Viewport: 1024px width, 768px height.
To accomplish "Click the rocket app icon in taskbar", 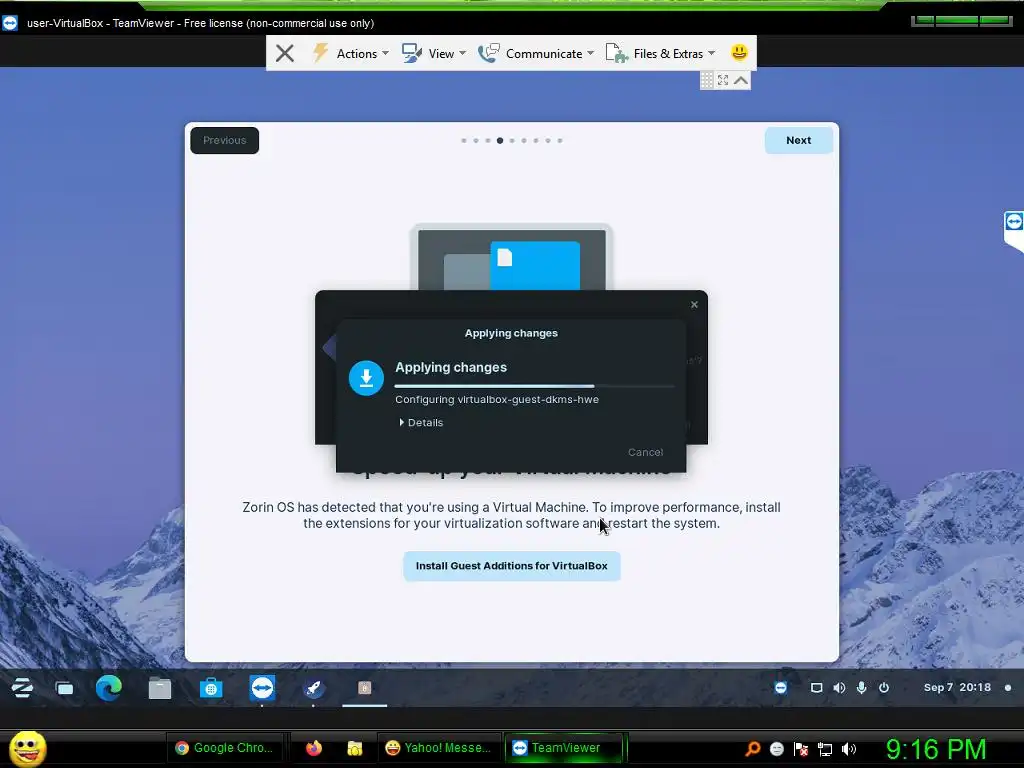I will pyautogui.click(x=313, y=688).
